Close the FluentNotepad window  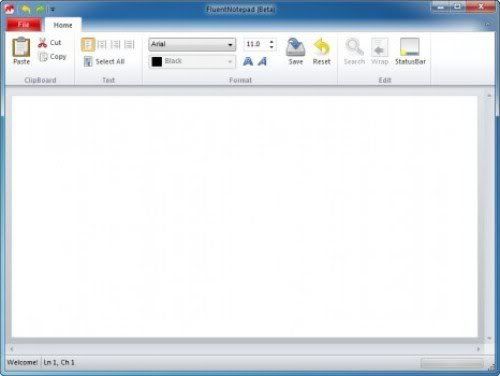(x=481, y=6)
